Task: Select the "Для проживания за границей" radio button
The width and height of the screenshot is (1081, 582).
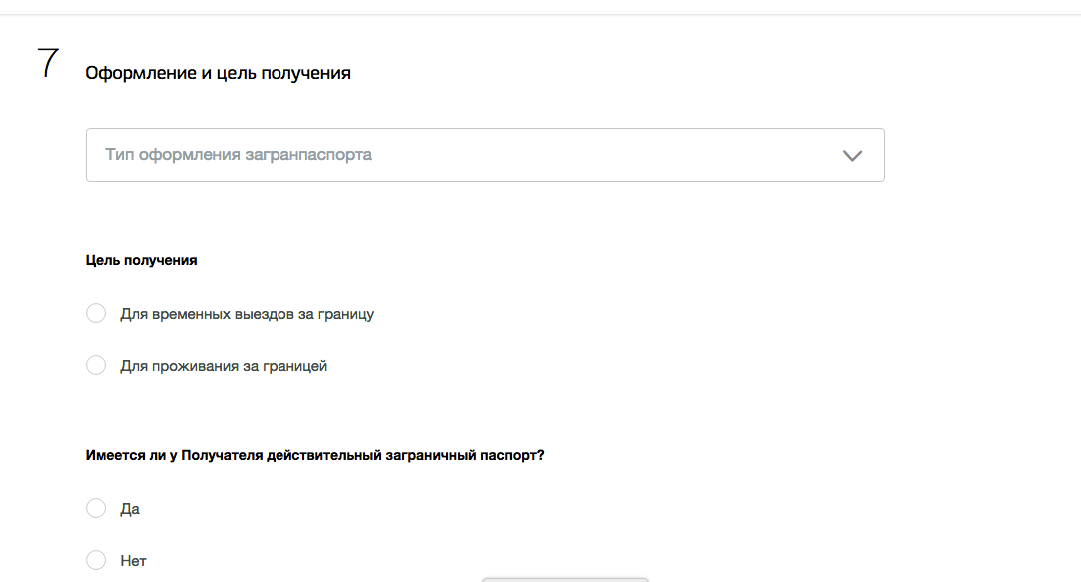Action: tap(96, 366)
